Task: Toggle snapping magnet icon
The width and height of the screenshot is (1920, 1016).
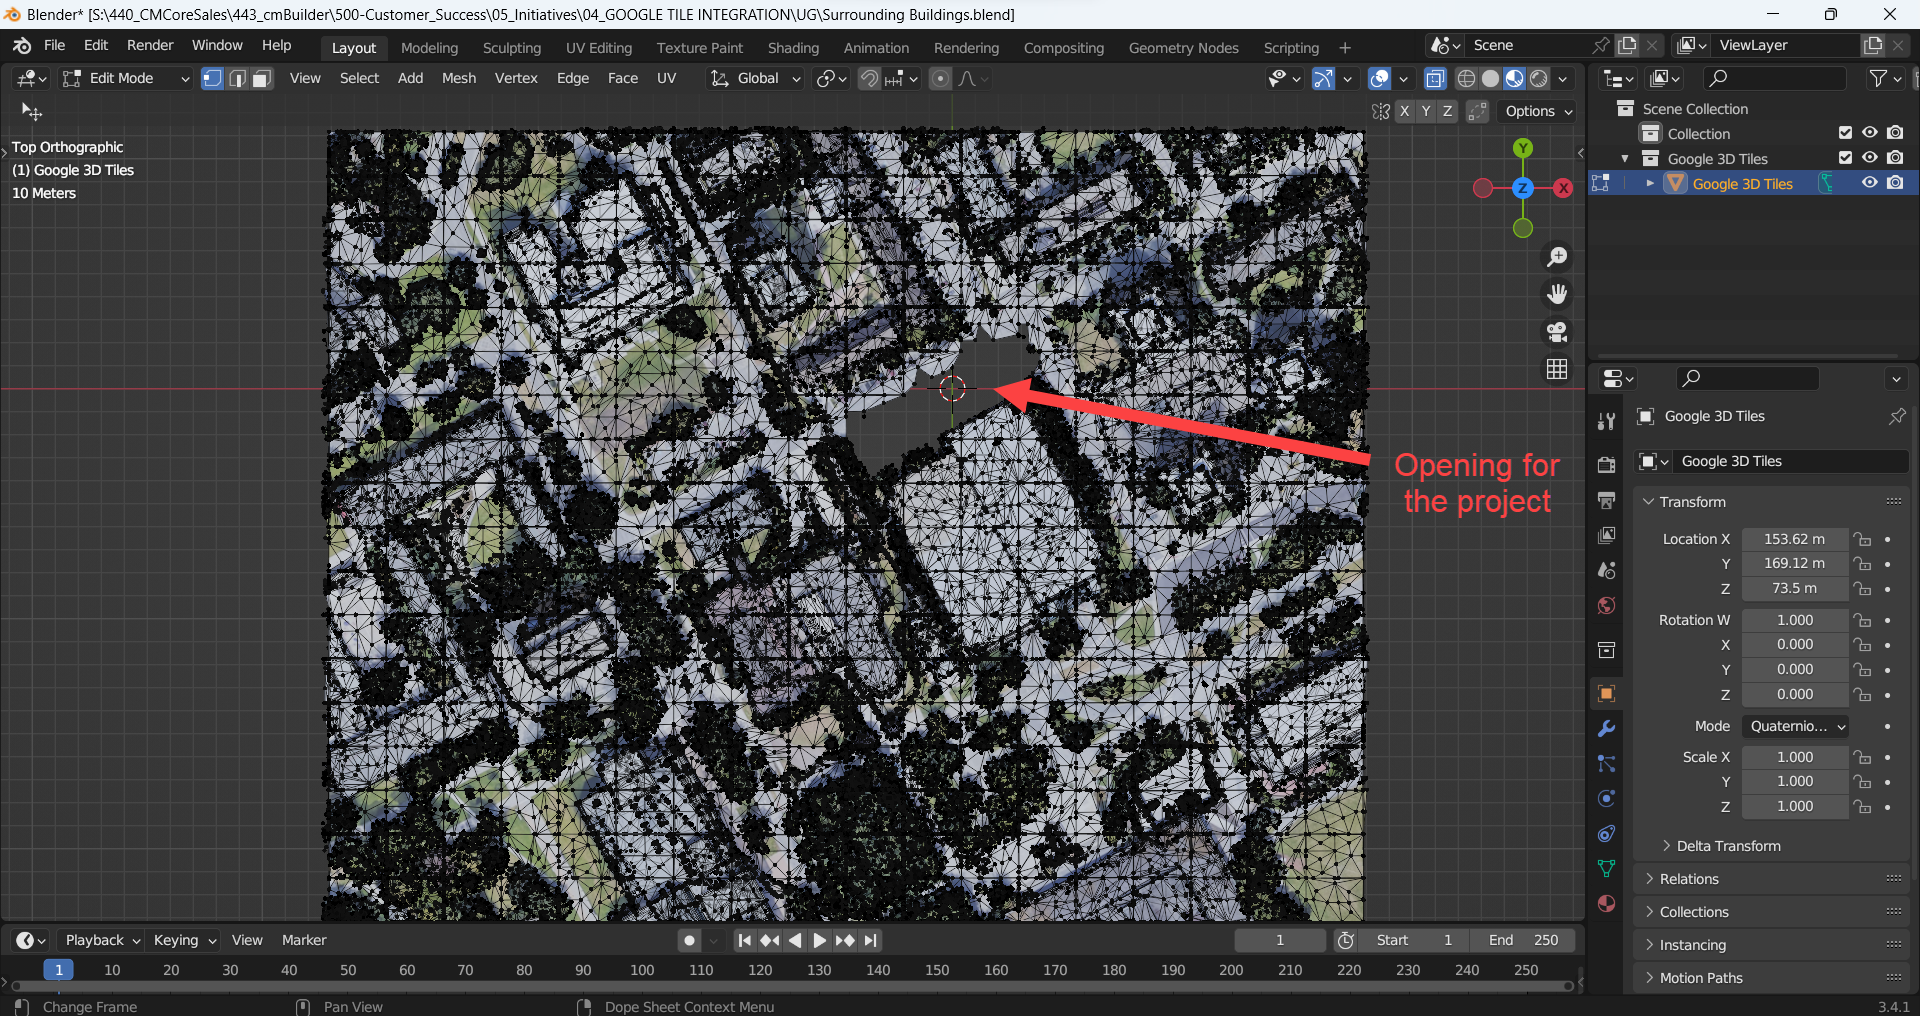Action: [870, 78]
